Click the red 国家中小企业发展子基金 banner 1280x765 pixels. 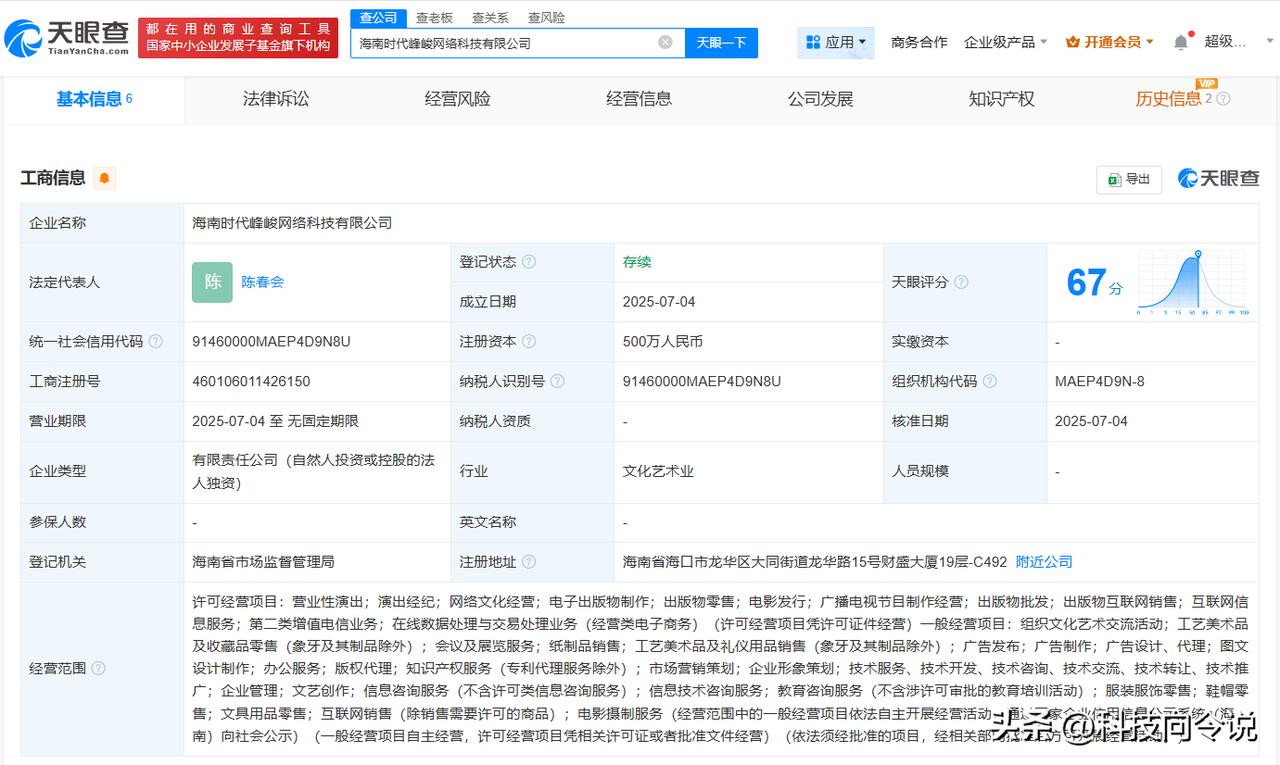click(239, 38)
